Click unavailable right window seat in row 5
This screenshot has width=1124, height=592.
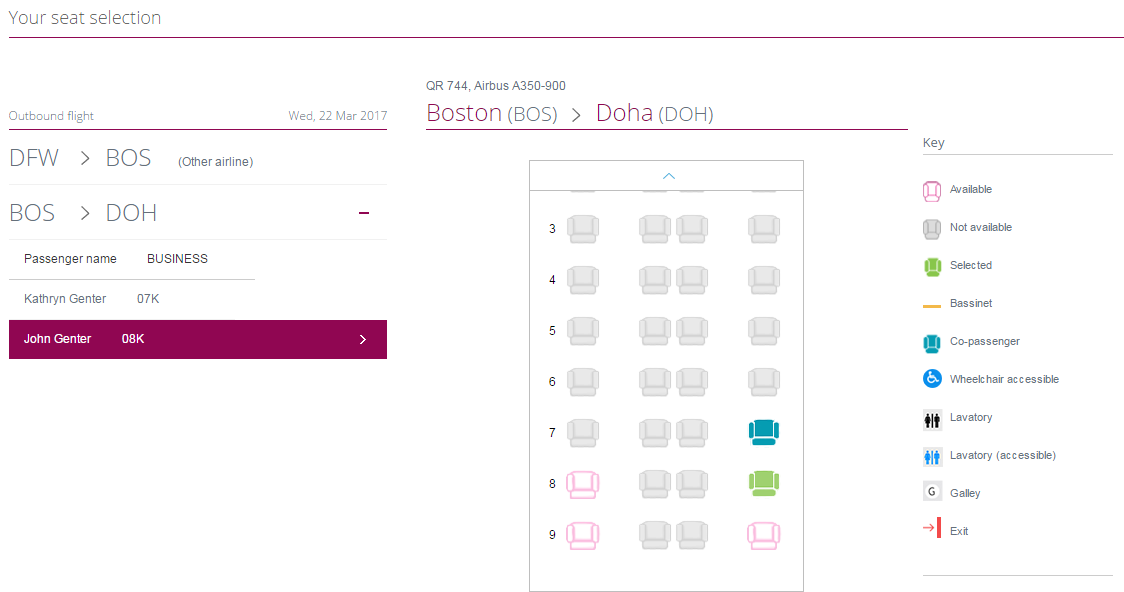coord(763,331)
